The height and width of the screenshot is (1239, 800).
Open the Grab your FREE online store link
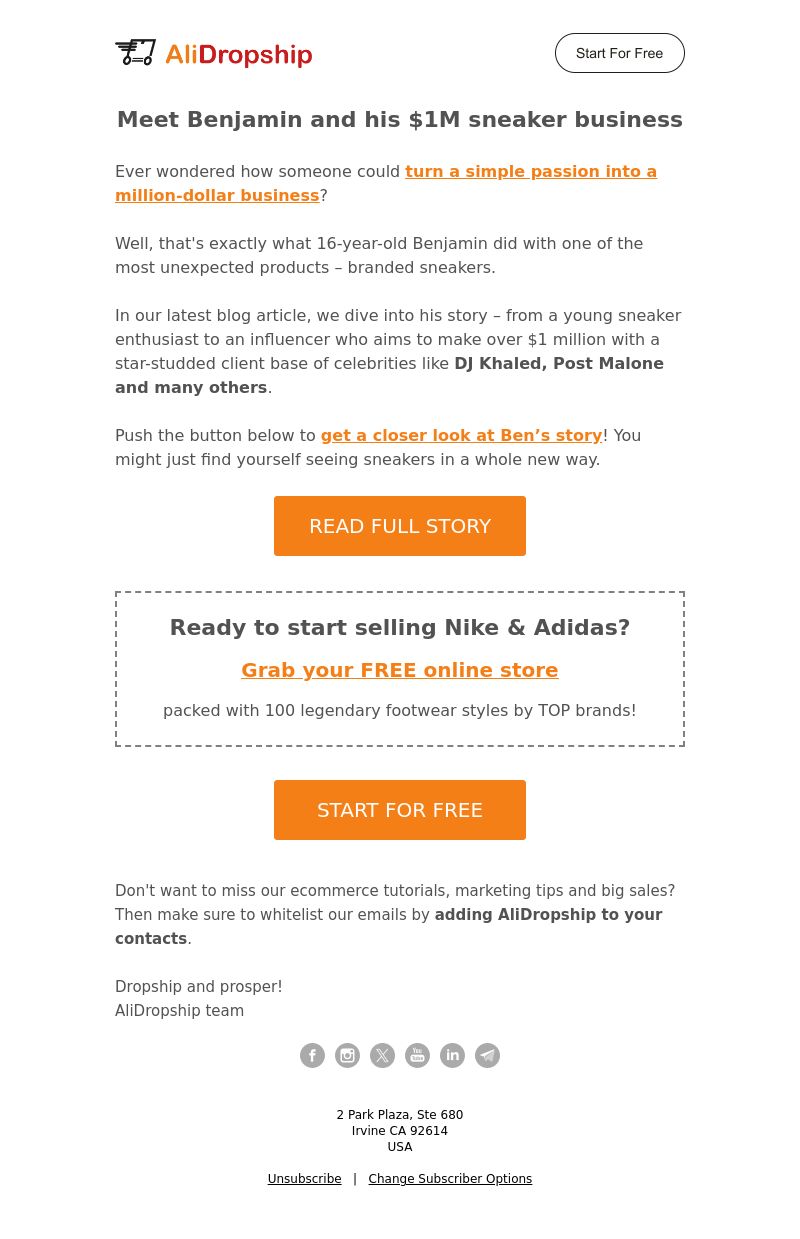400,670
